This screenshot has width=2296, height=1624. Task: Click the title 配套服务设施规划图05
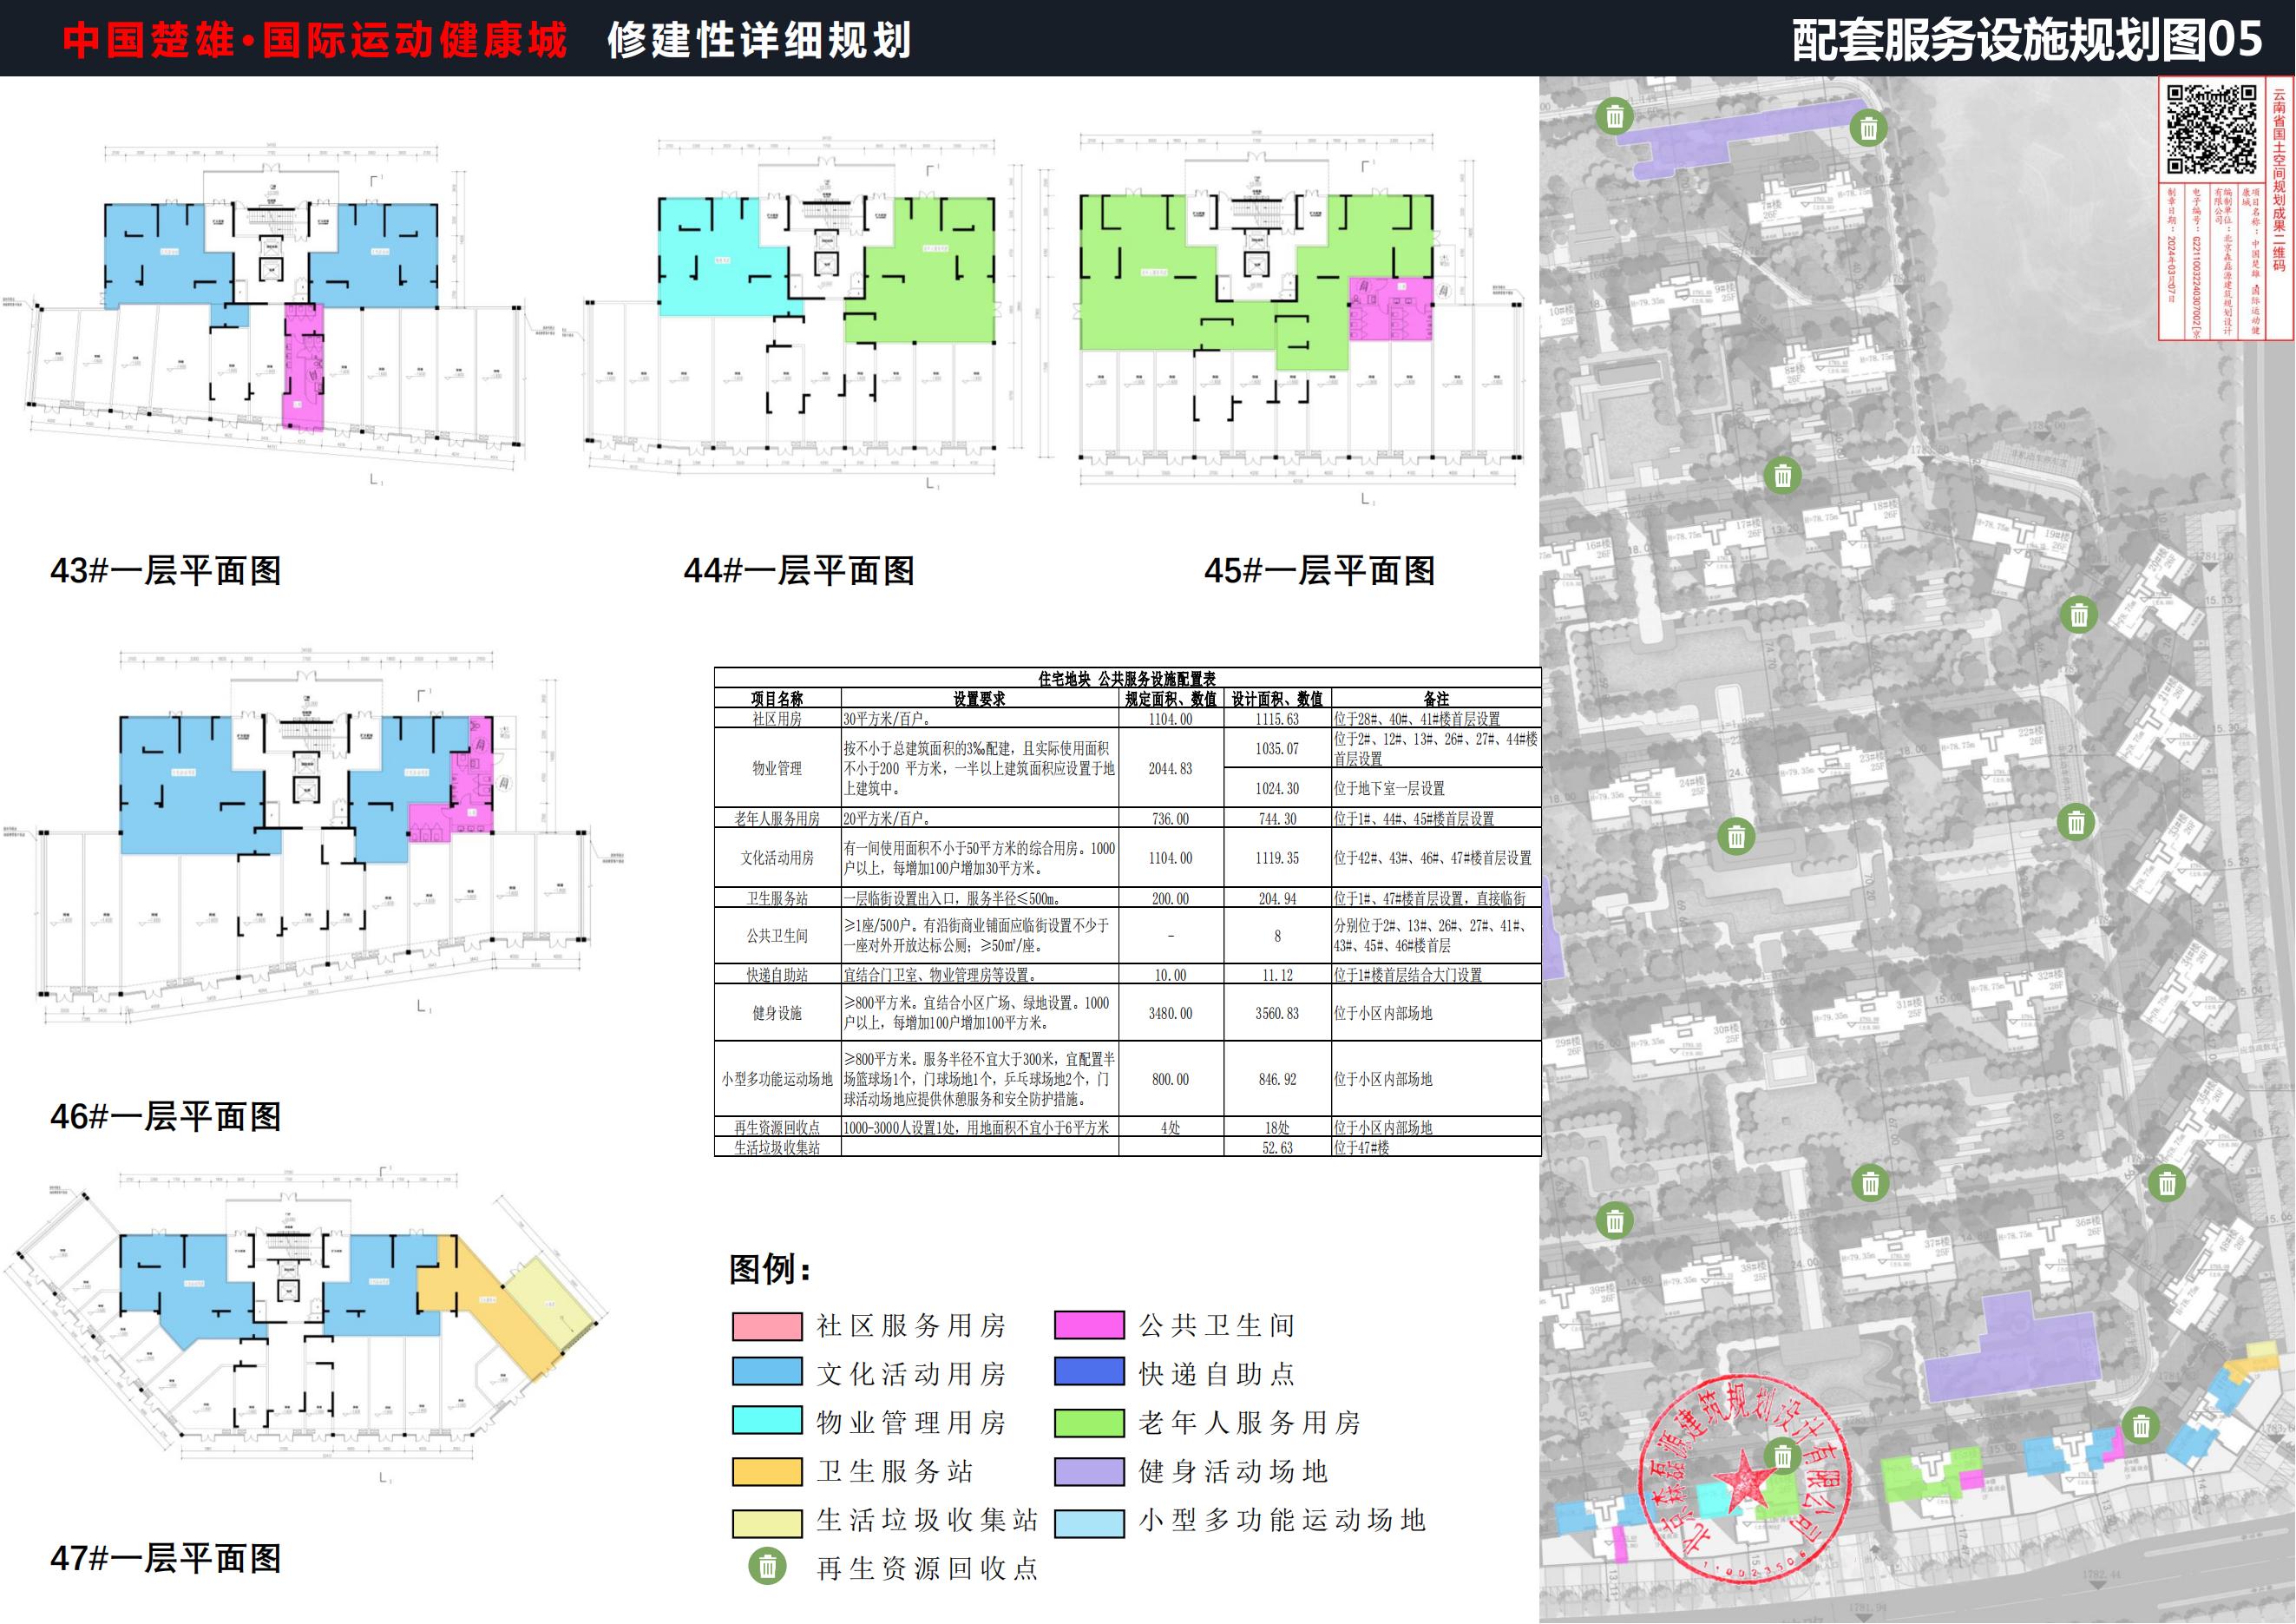pos(2026,40)
